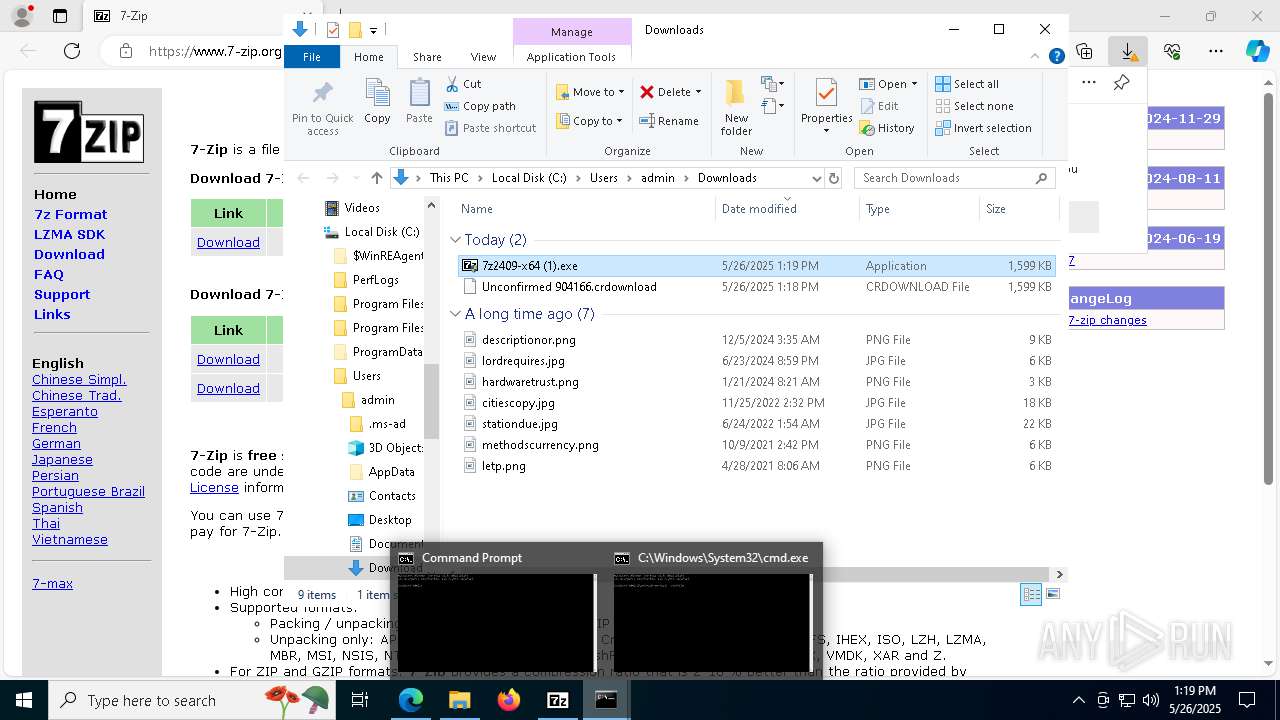Click the Windows Start button
Image resolution: width=1280 pixels, height=720 pixels.
coord(22,700)
